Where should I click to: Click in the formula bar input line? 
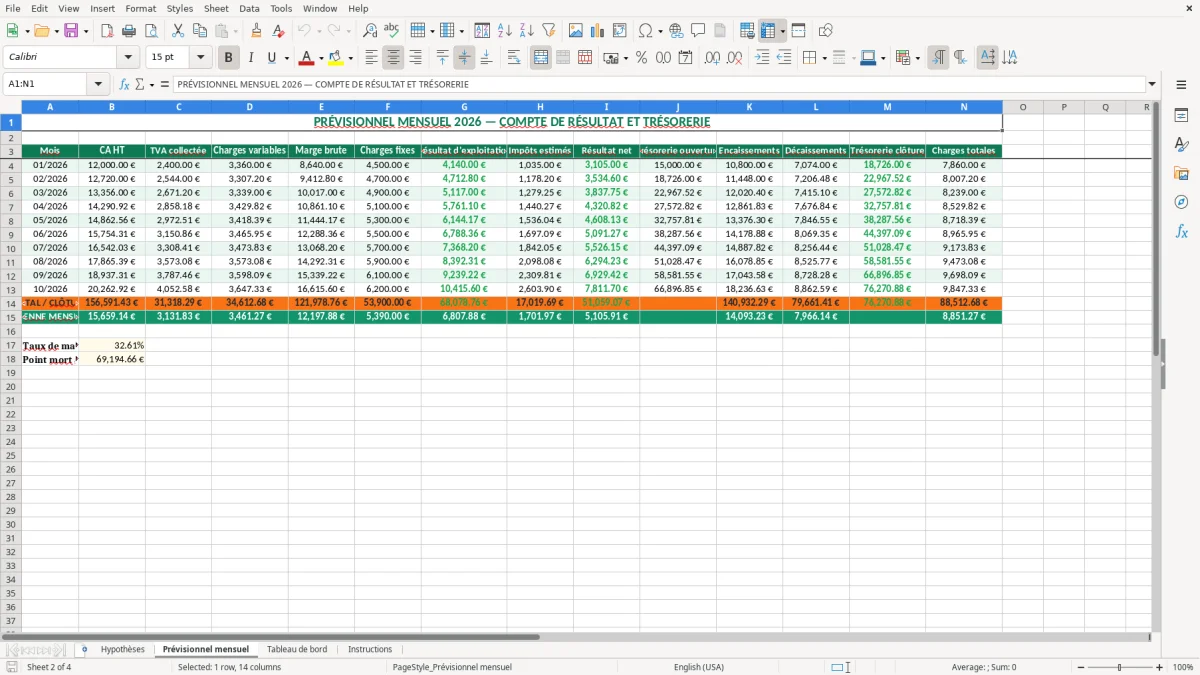click(658, 84)
